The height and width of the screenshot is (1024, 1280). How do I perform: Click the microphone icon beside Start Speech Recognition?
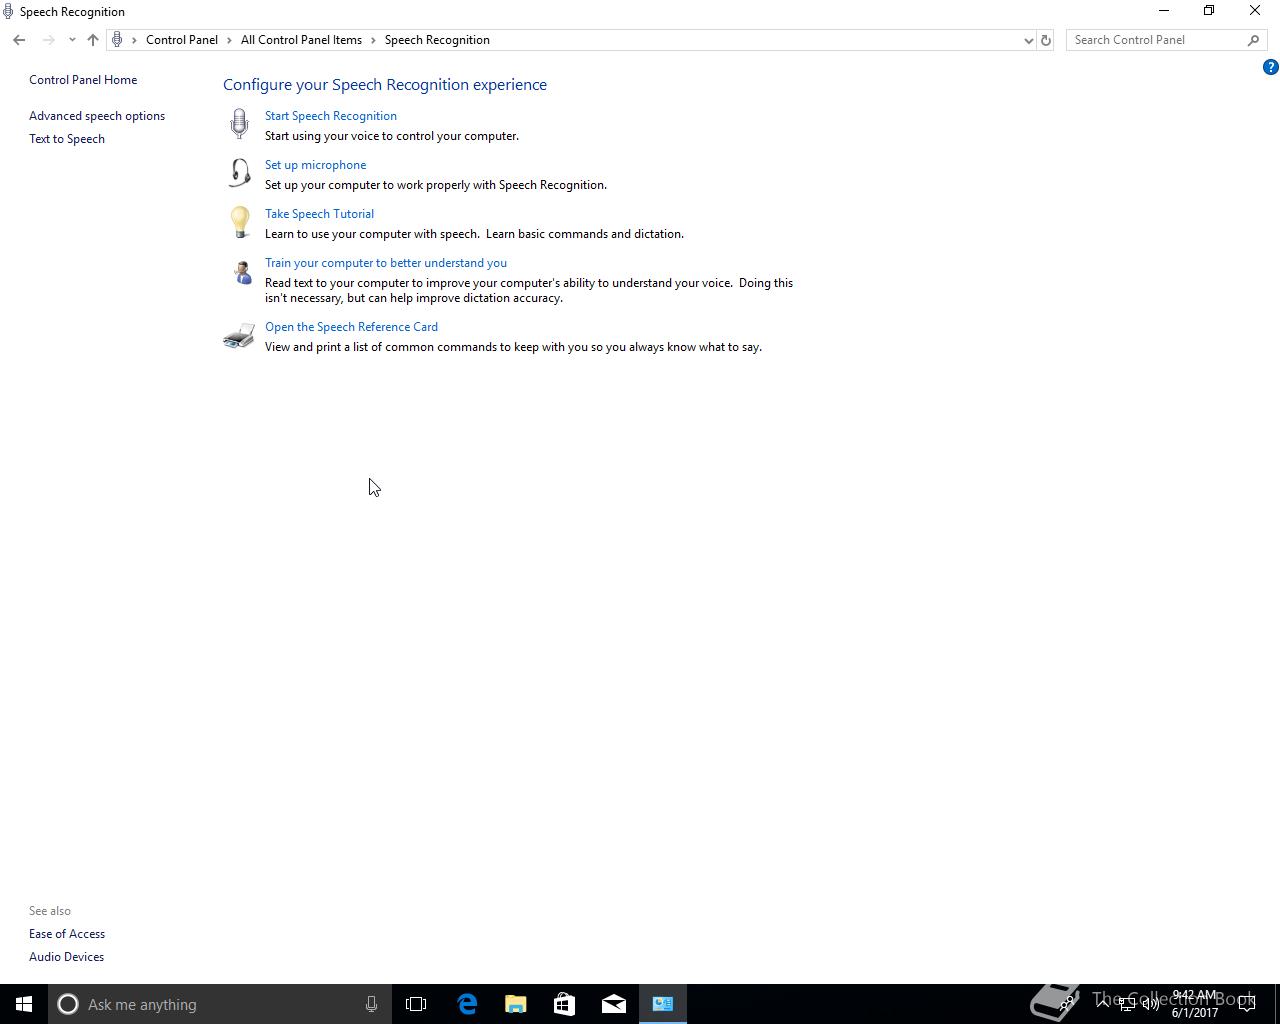(x=239, y=124)
